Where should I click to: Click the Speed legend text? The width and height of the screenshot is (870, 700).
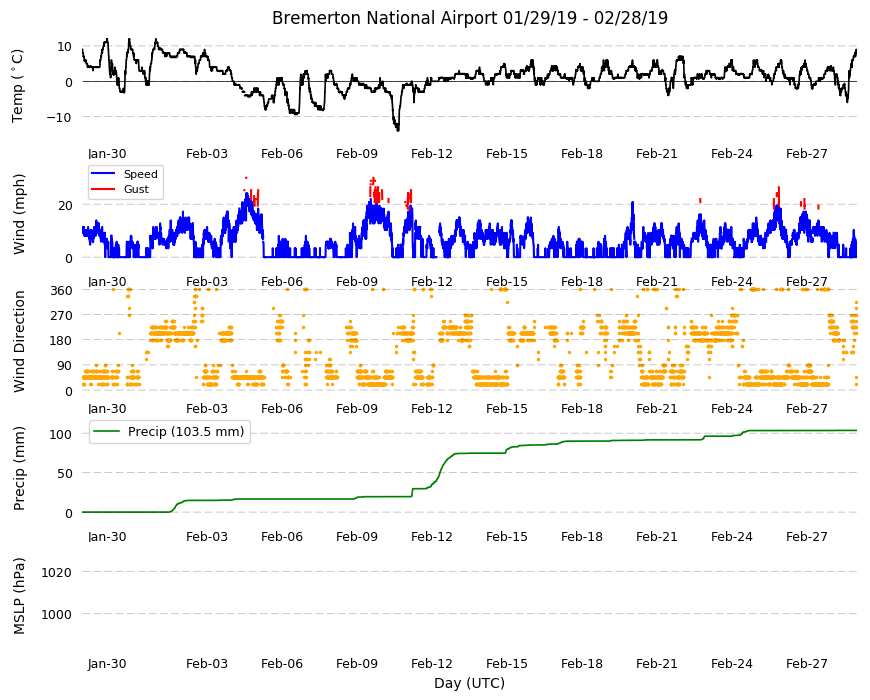click(x=140, y=174)
